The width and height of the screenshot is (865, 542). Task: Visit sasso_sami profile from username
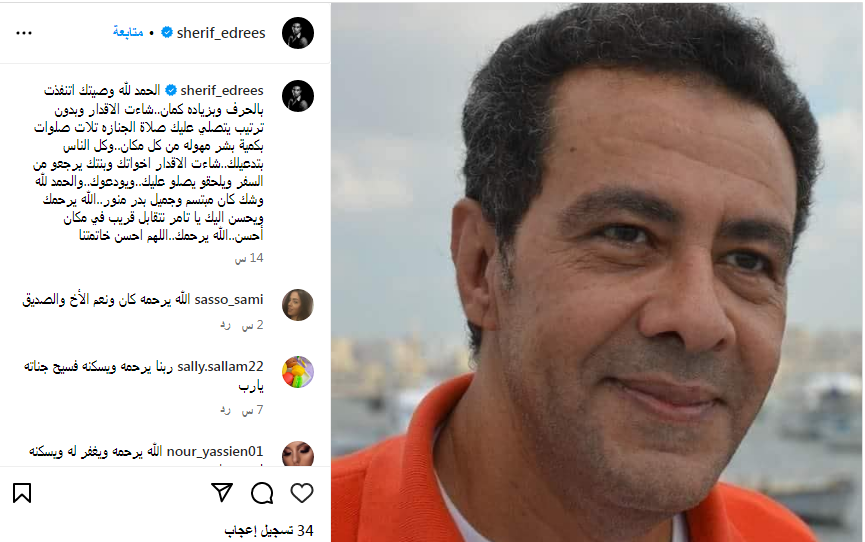click(229, 299)
